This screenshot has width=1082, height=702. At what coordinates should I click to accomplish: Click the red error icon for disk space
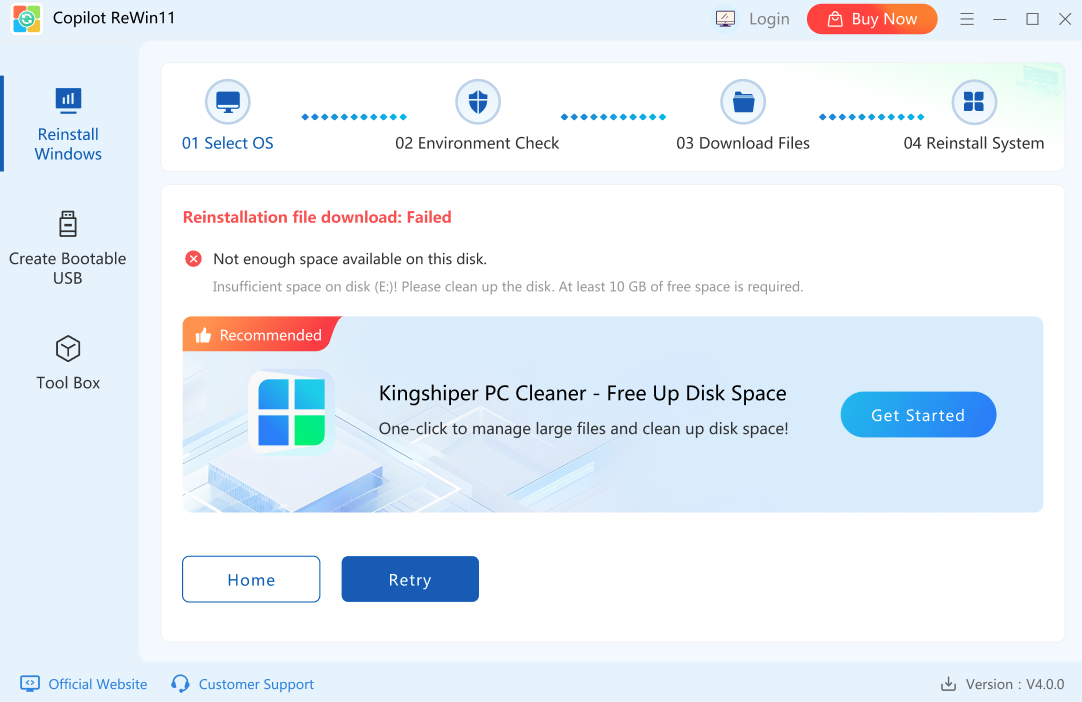click(x=194, y=259)
